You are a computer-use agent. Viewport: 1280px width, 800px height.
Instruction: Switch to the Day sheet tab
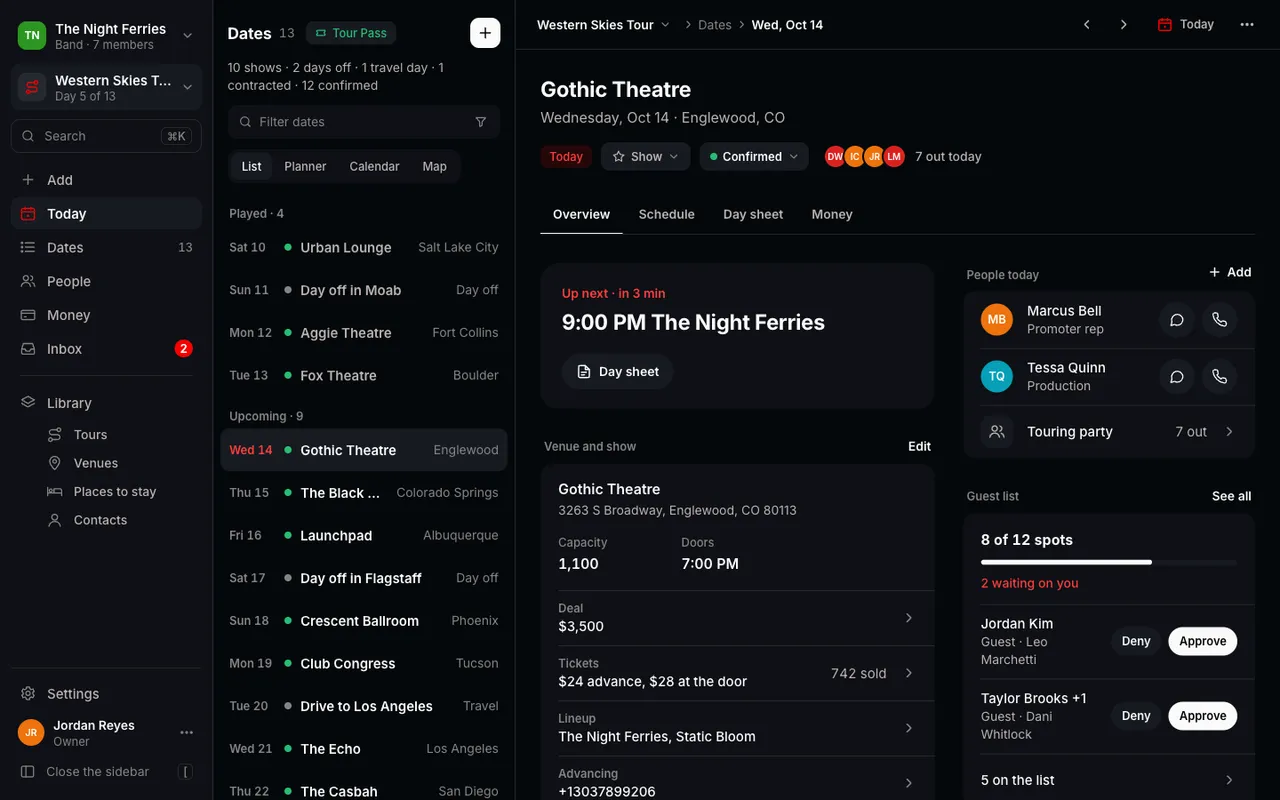click(x=753, y=215)
